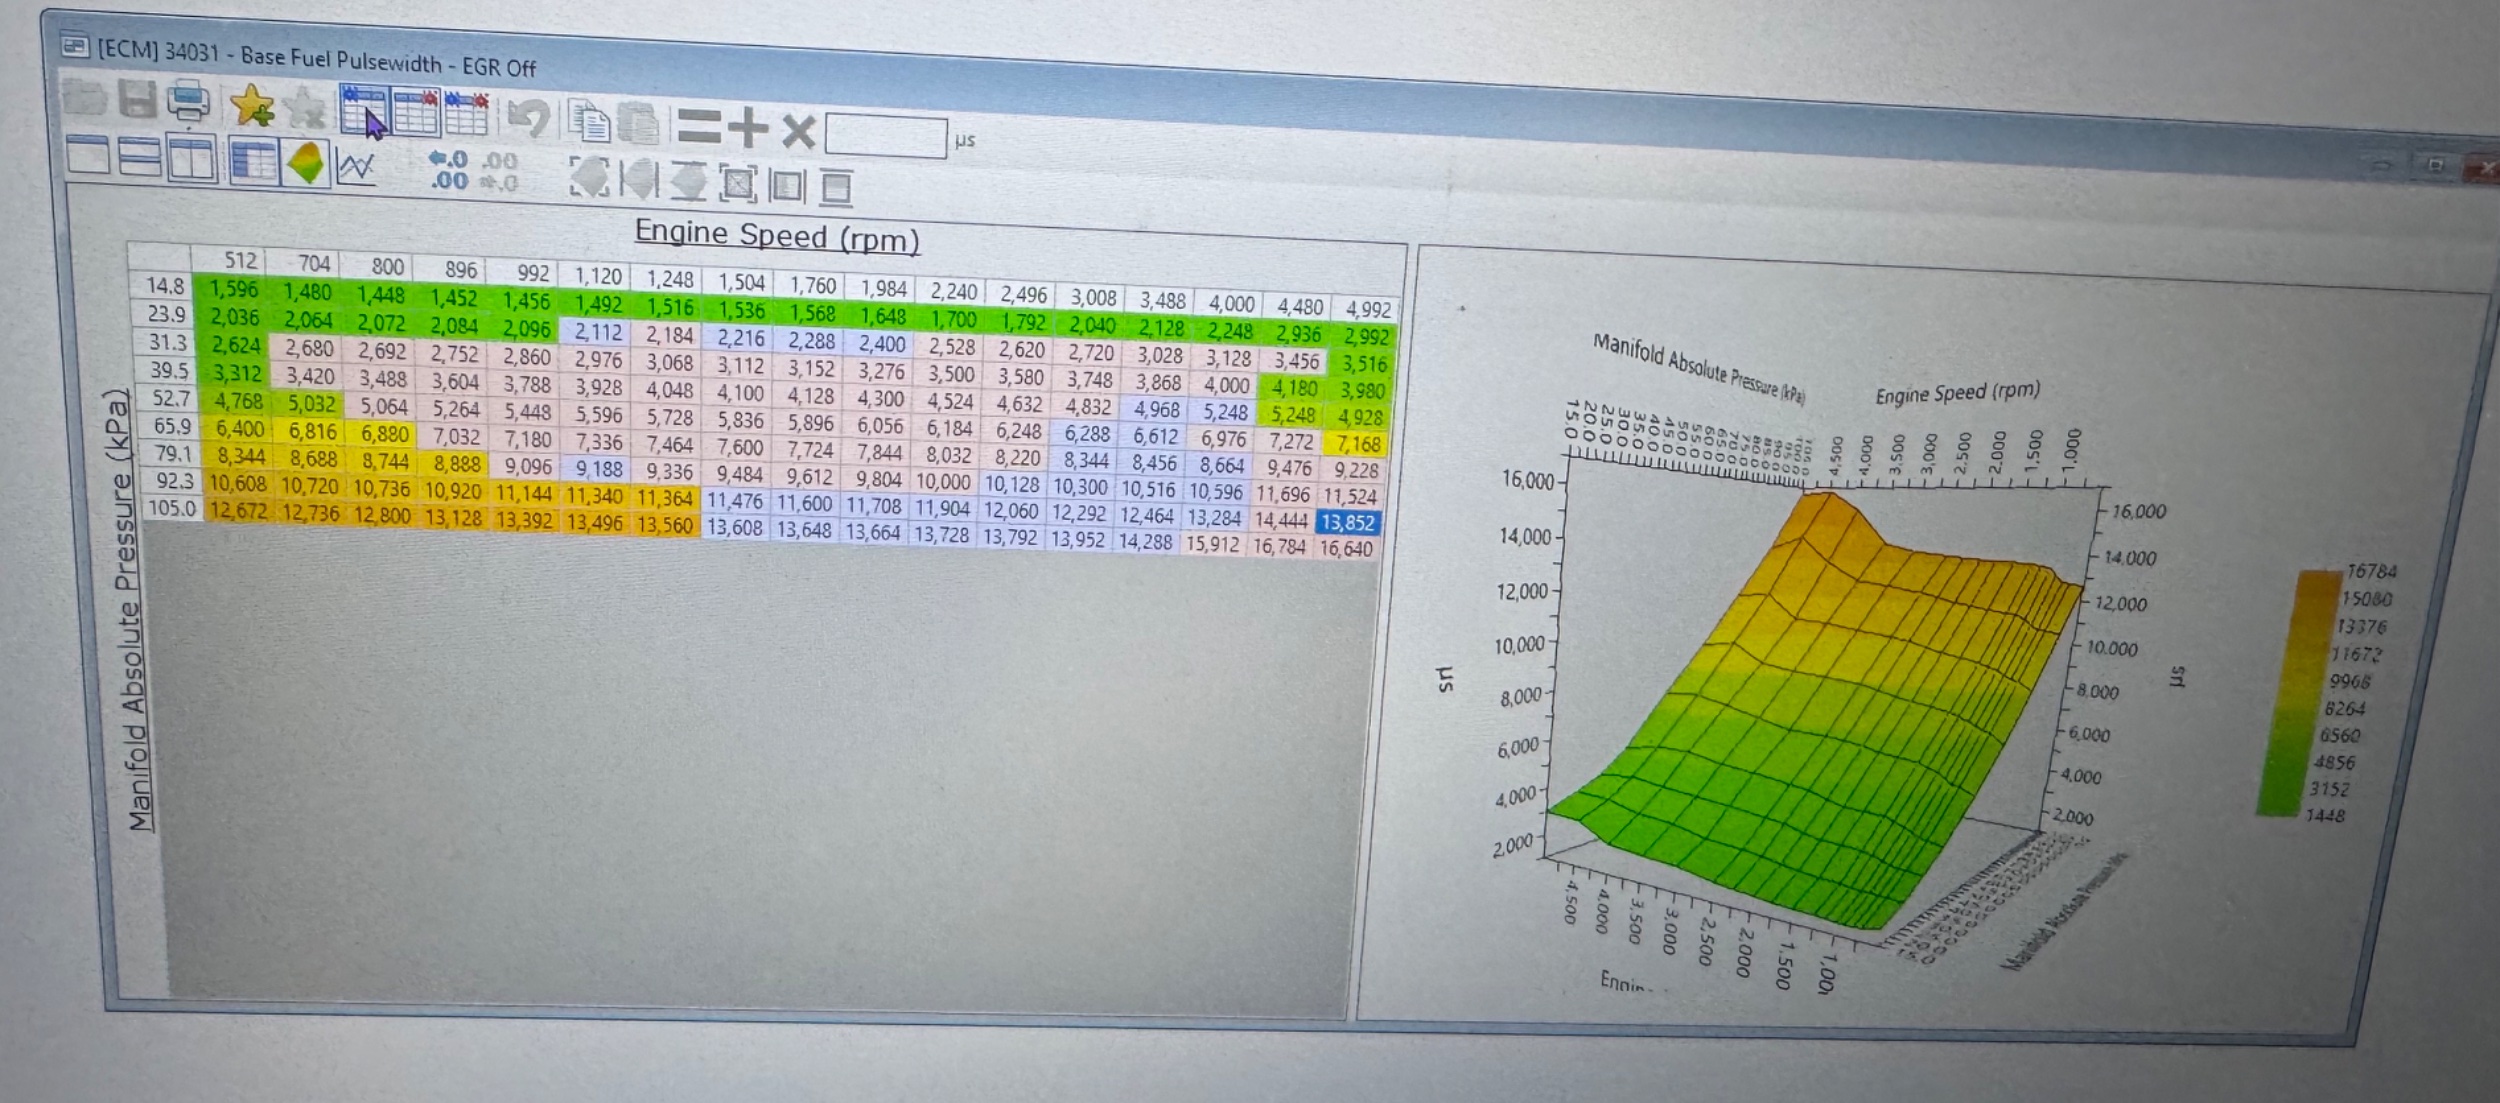Screen dimensions: 2500x1103
Task: Click the print table icon
Action: 188,100
